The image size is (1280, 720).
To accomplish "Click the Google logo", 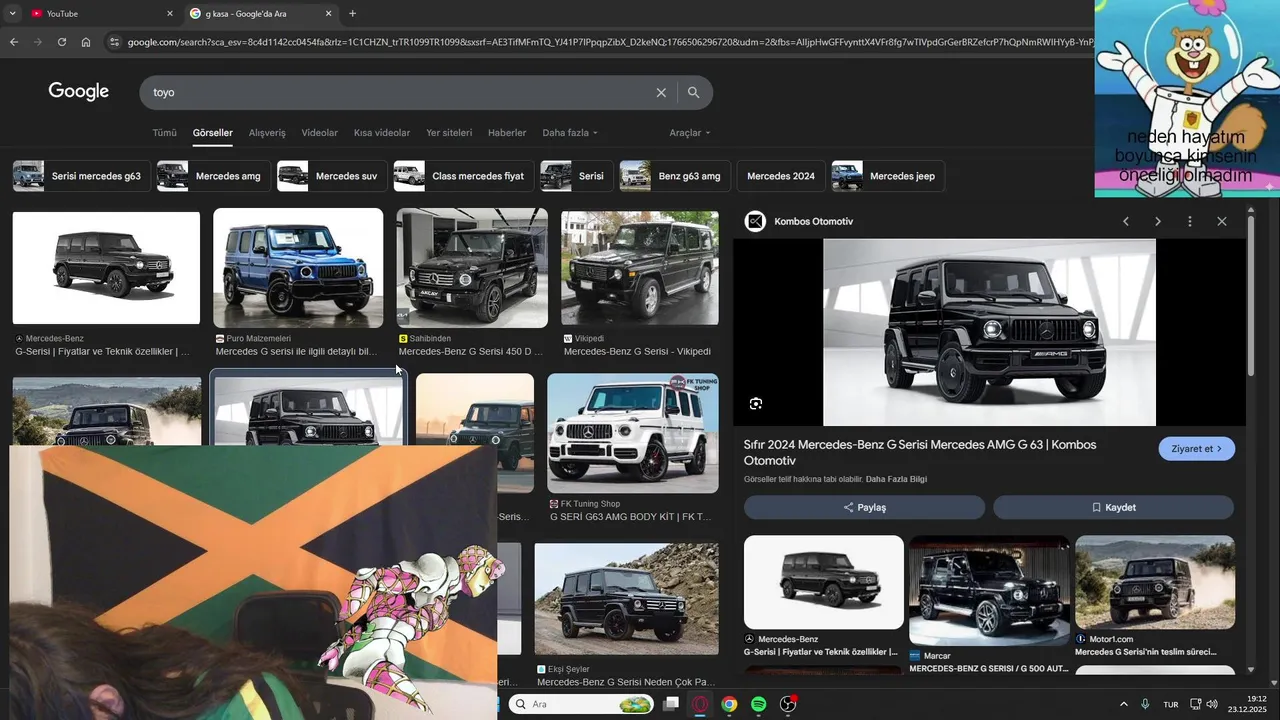I will click(x=78, y=92).
